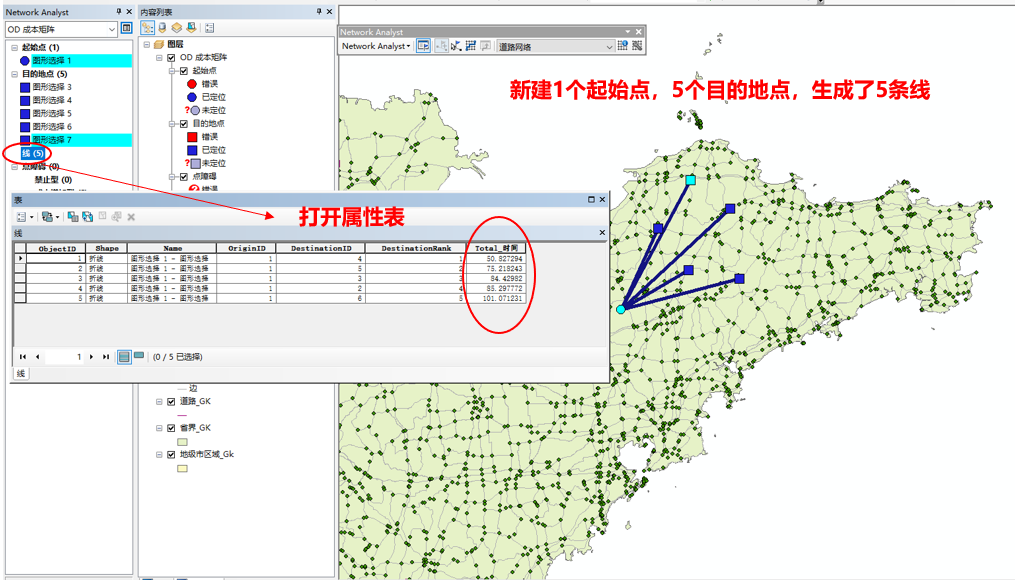Open the Build Network Dataset tool
The width and height of the screenshot is (1015, 585).
pos(637,46)
